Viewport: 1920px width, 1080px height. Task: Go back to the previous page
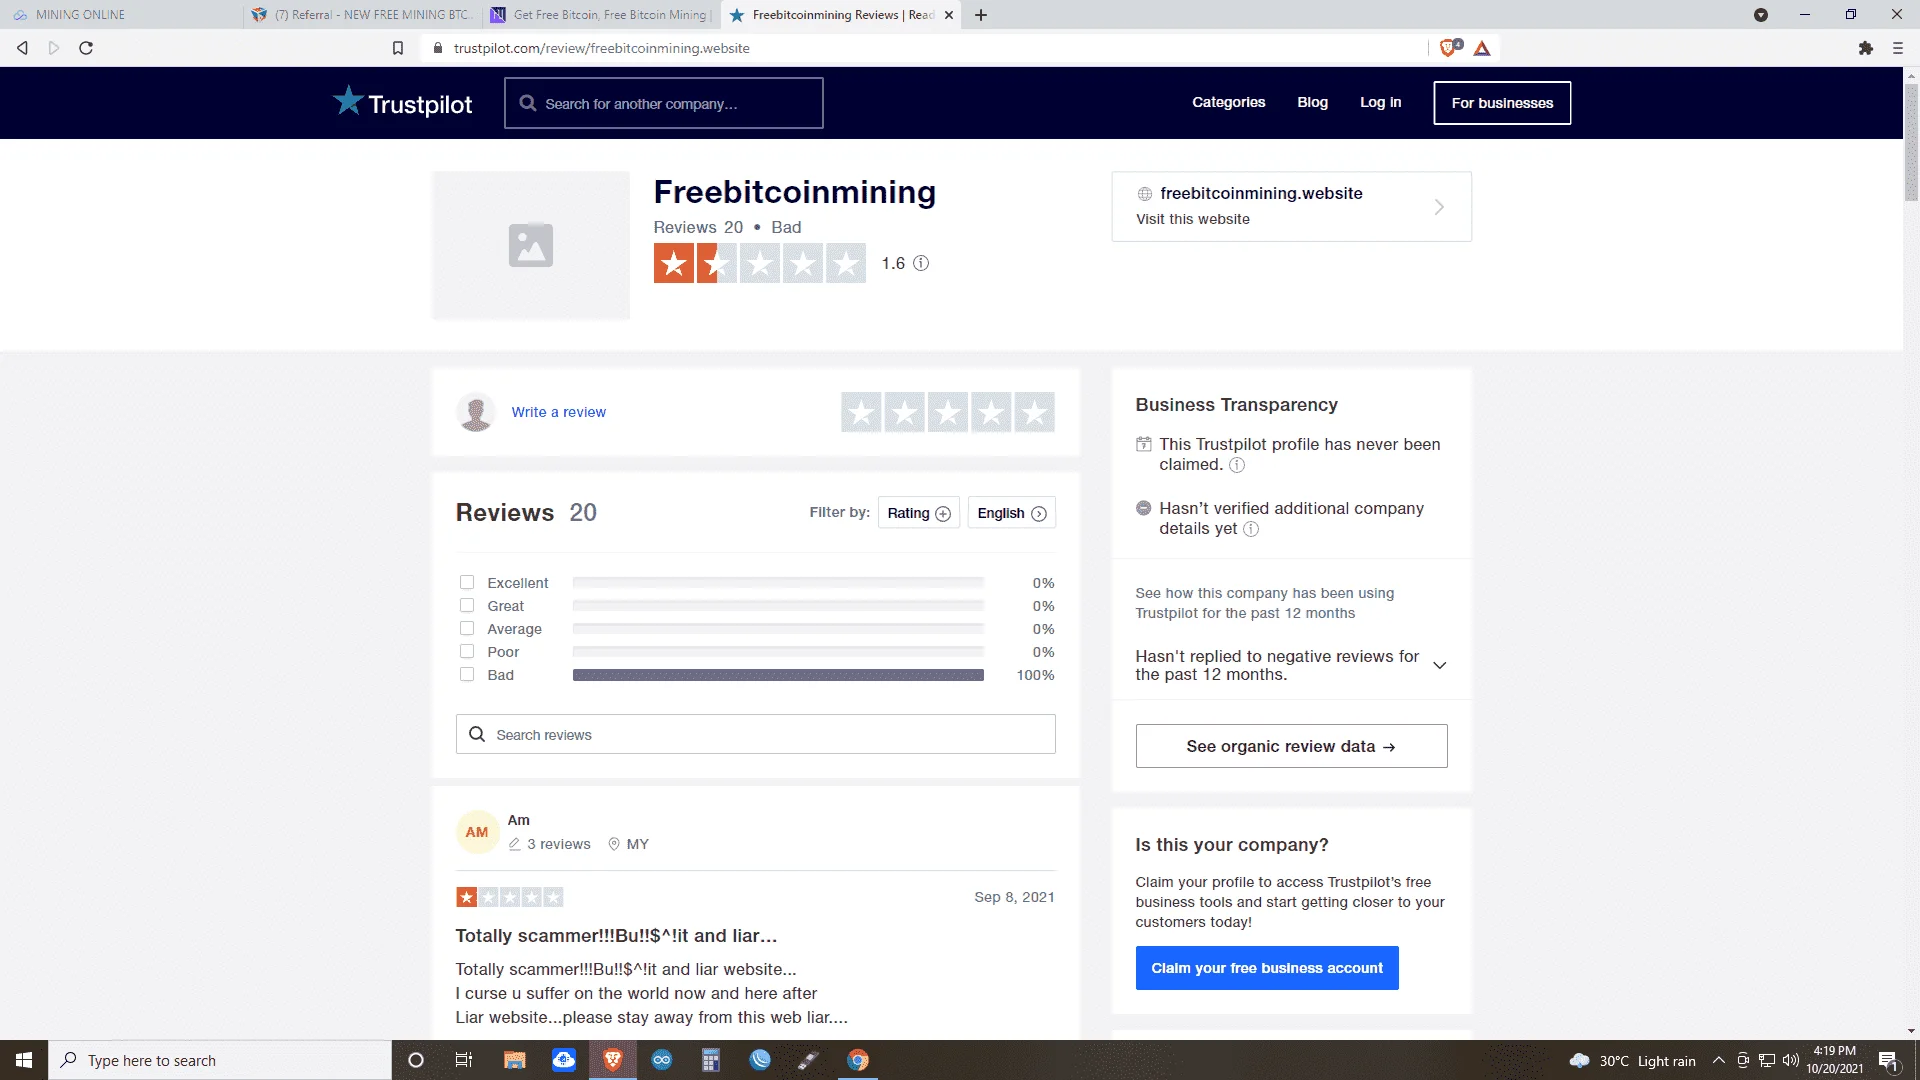(x=22, y=48)
